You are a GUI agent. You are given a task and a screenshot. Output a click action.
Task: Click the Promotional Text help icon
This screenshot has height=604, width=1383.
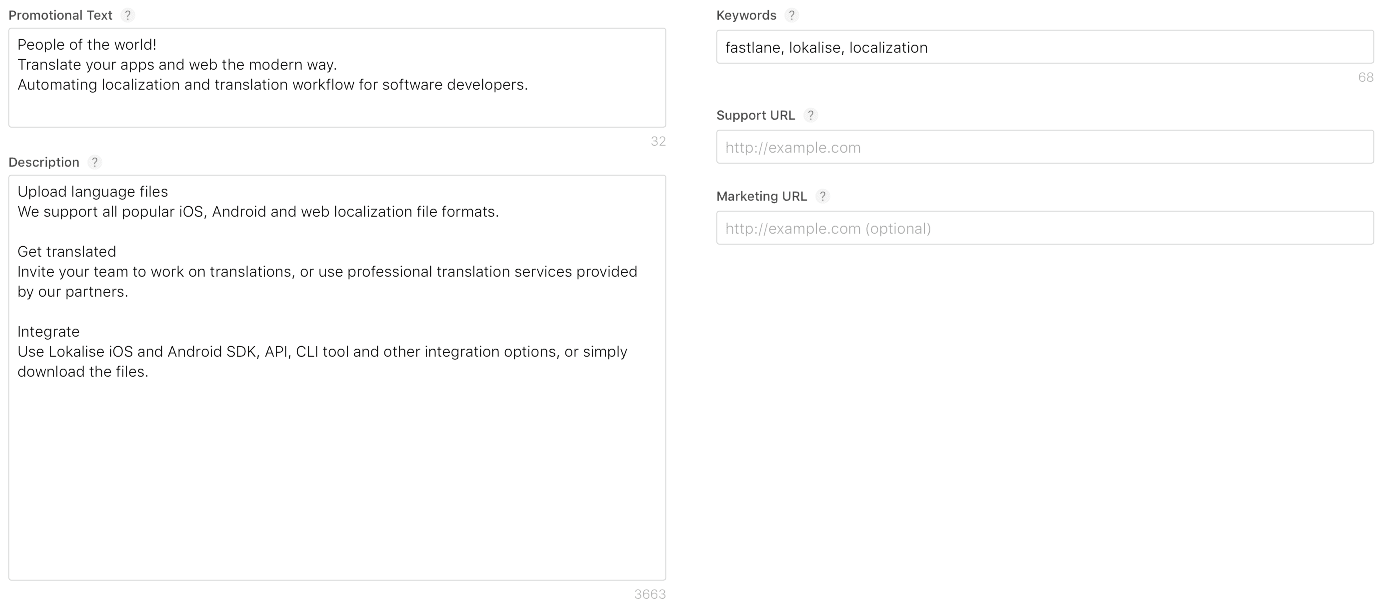pyautogui.click(x=127, y=16)
